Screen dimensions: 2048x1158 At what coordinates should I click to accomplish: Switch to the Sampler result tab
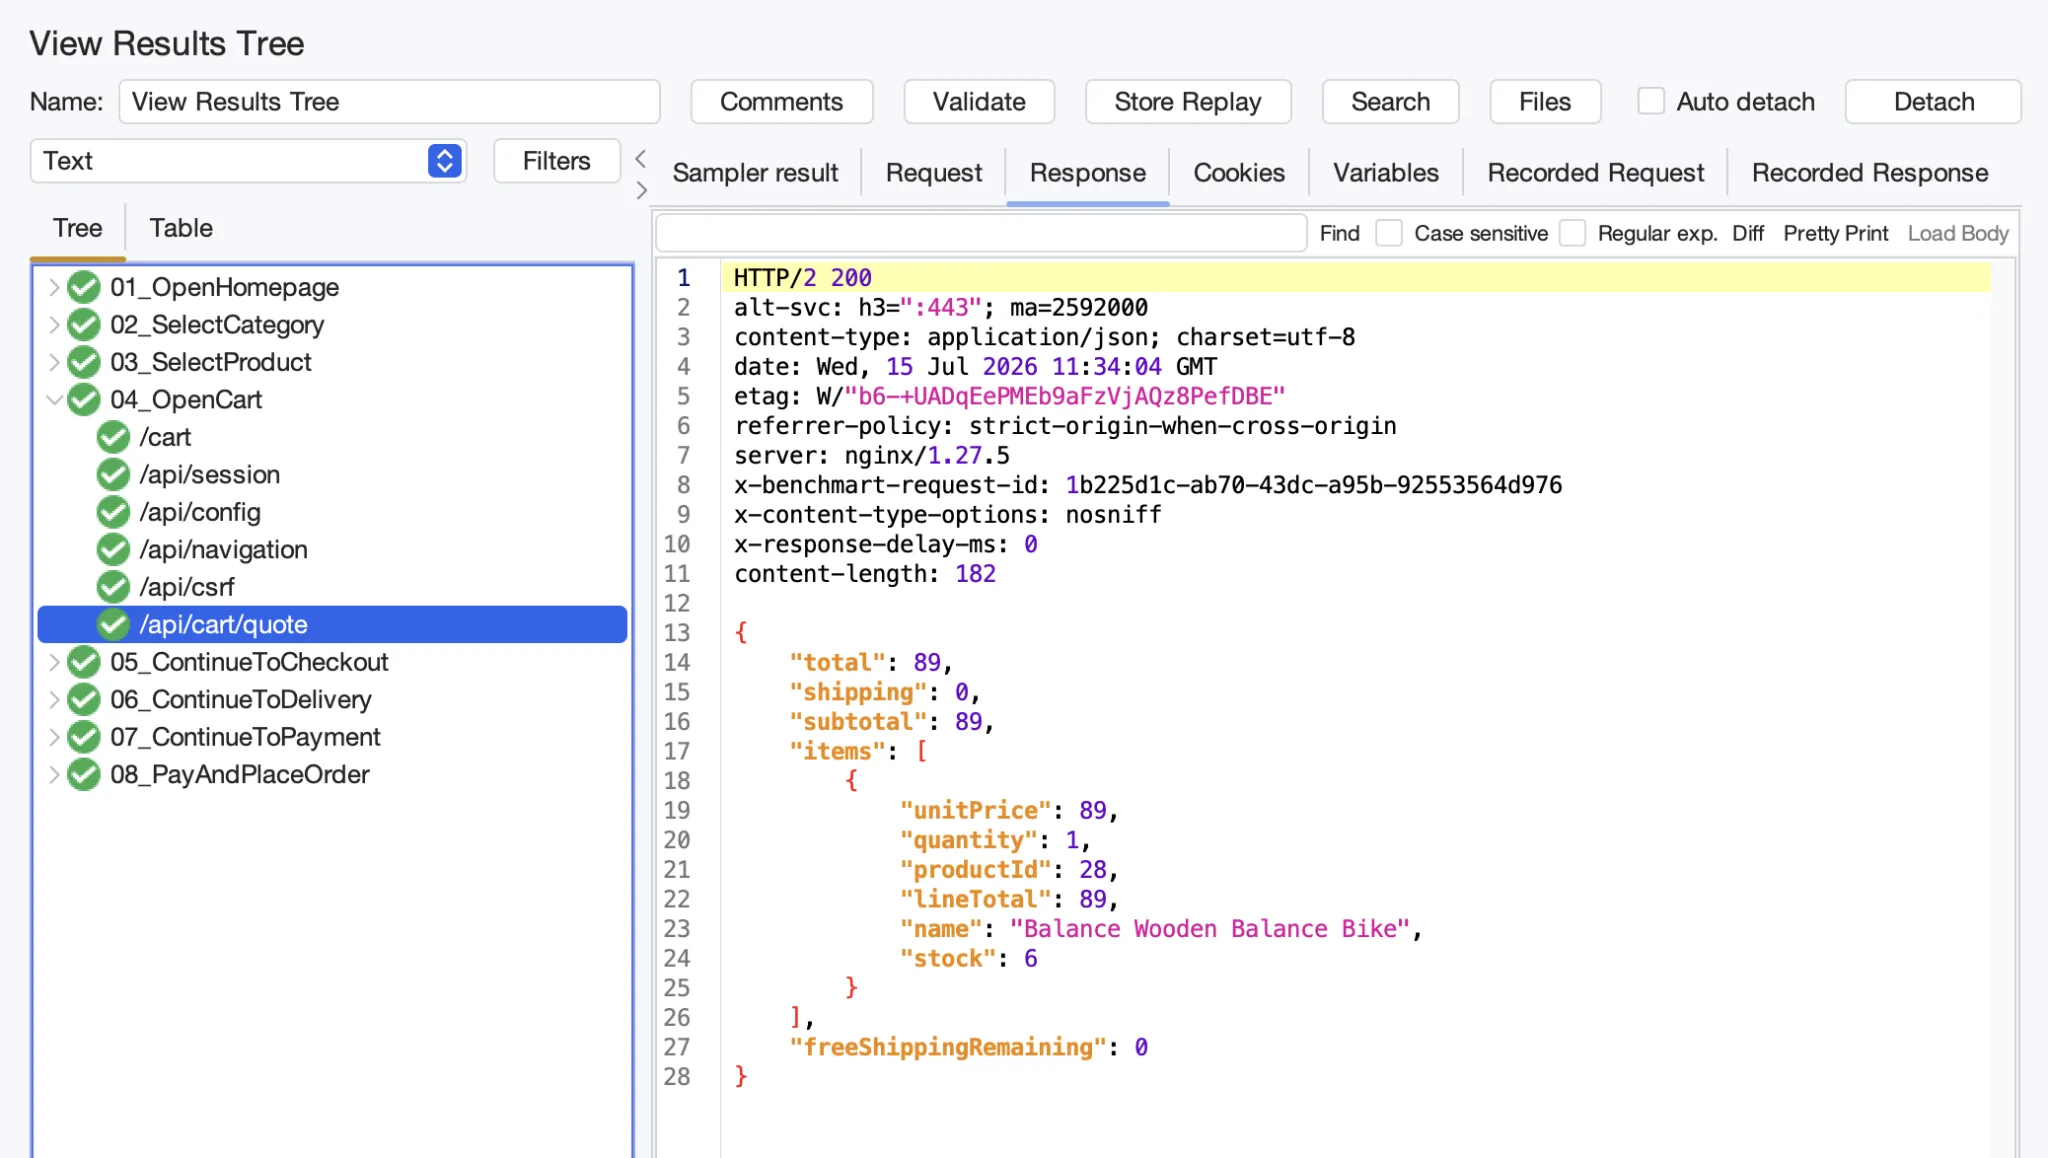[x=755, y=173]
